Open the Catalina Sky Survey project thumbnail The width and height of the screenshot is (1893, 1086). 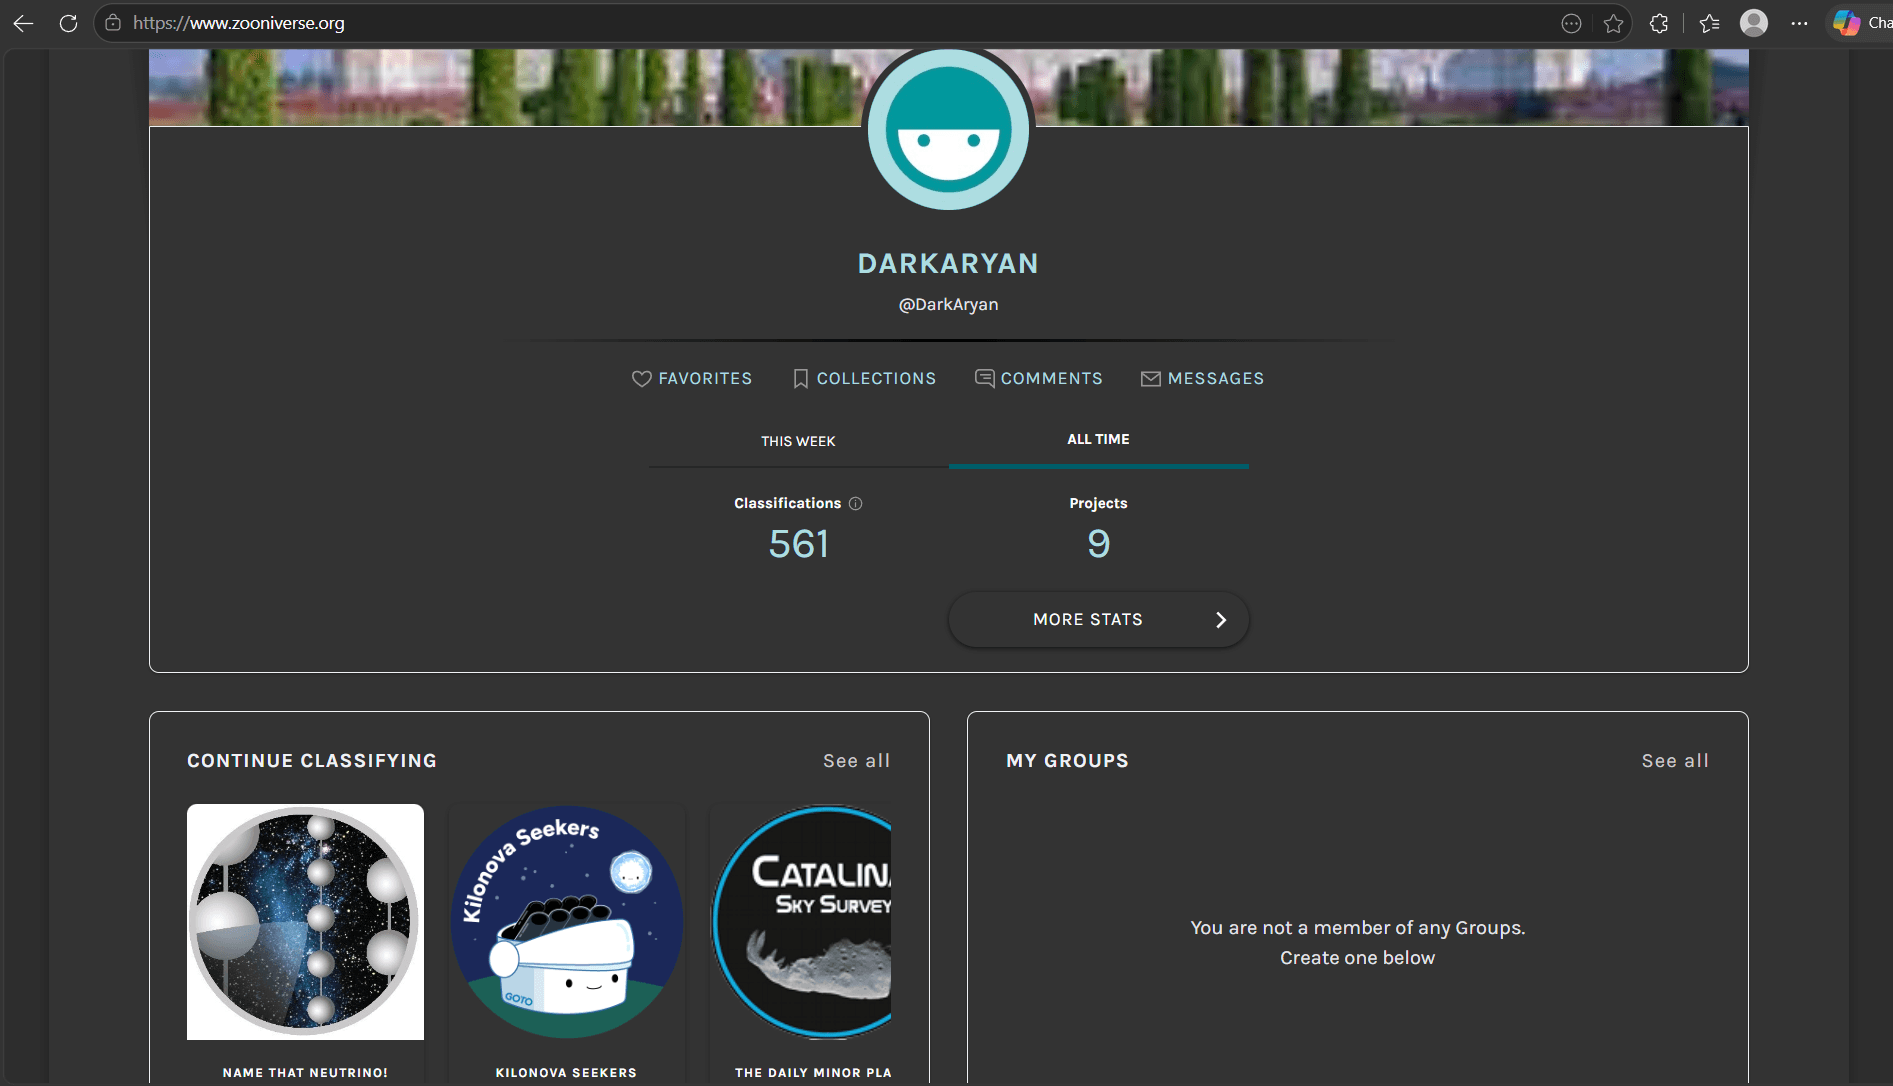click(801, 922)
